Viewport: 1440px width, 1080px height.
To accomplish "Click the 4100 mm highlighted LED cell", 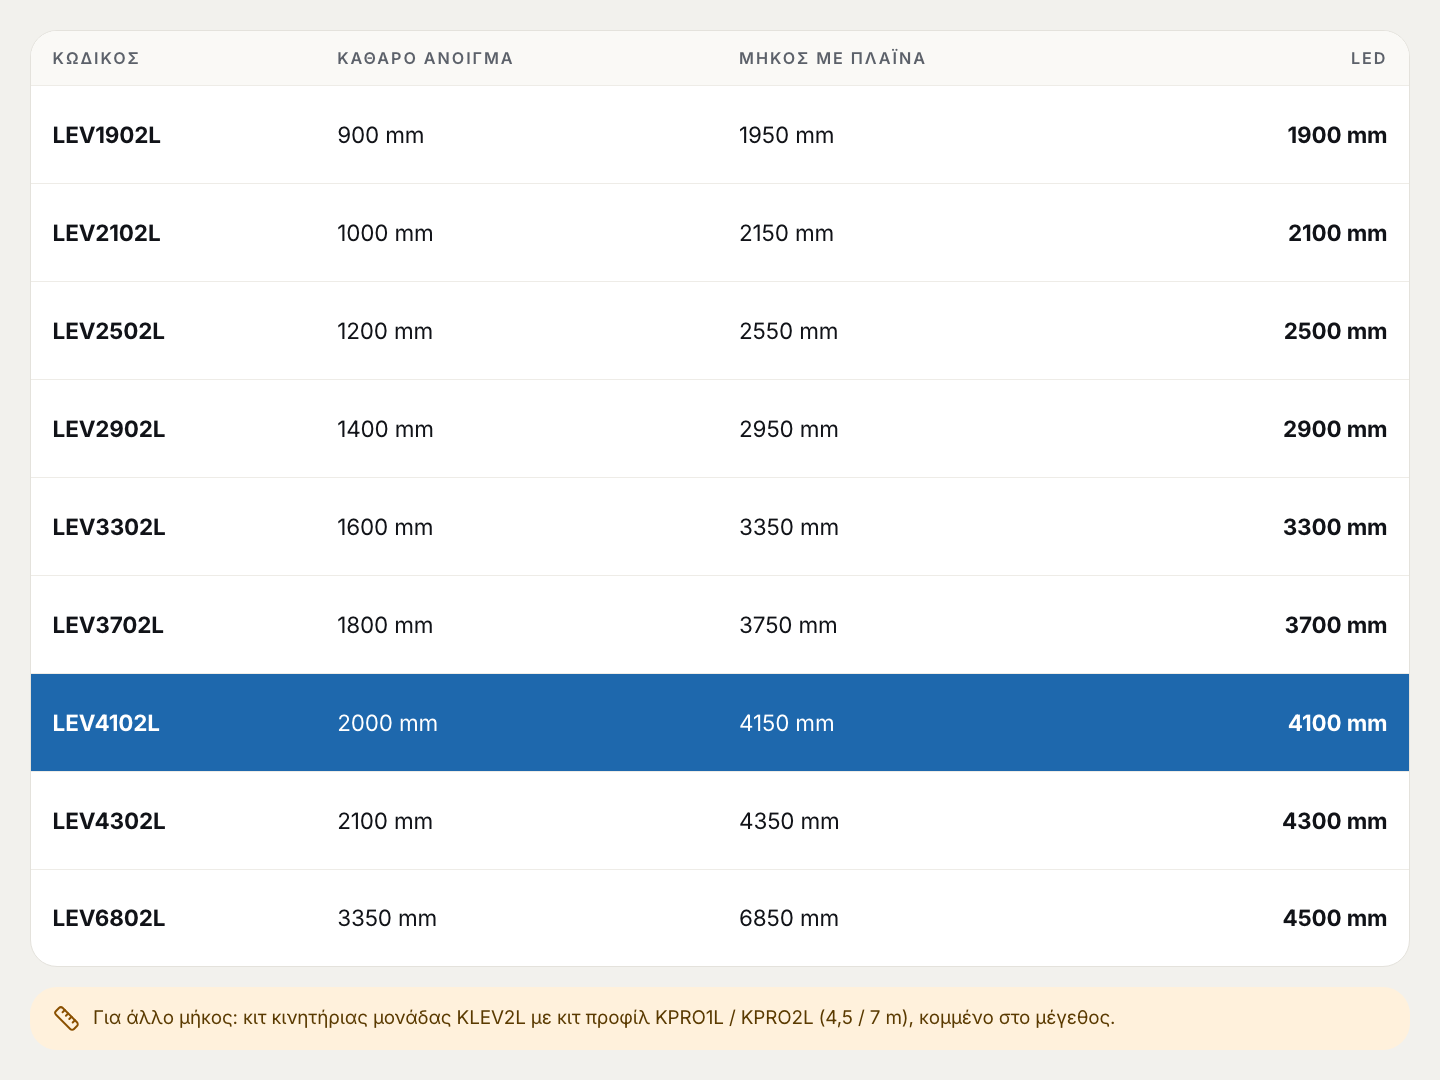I will tap(1337, 723).
